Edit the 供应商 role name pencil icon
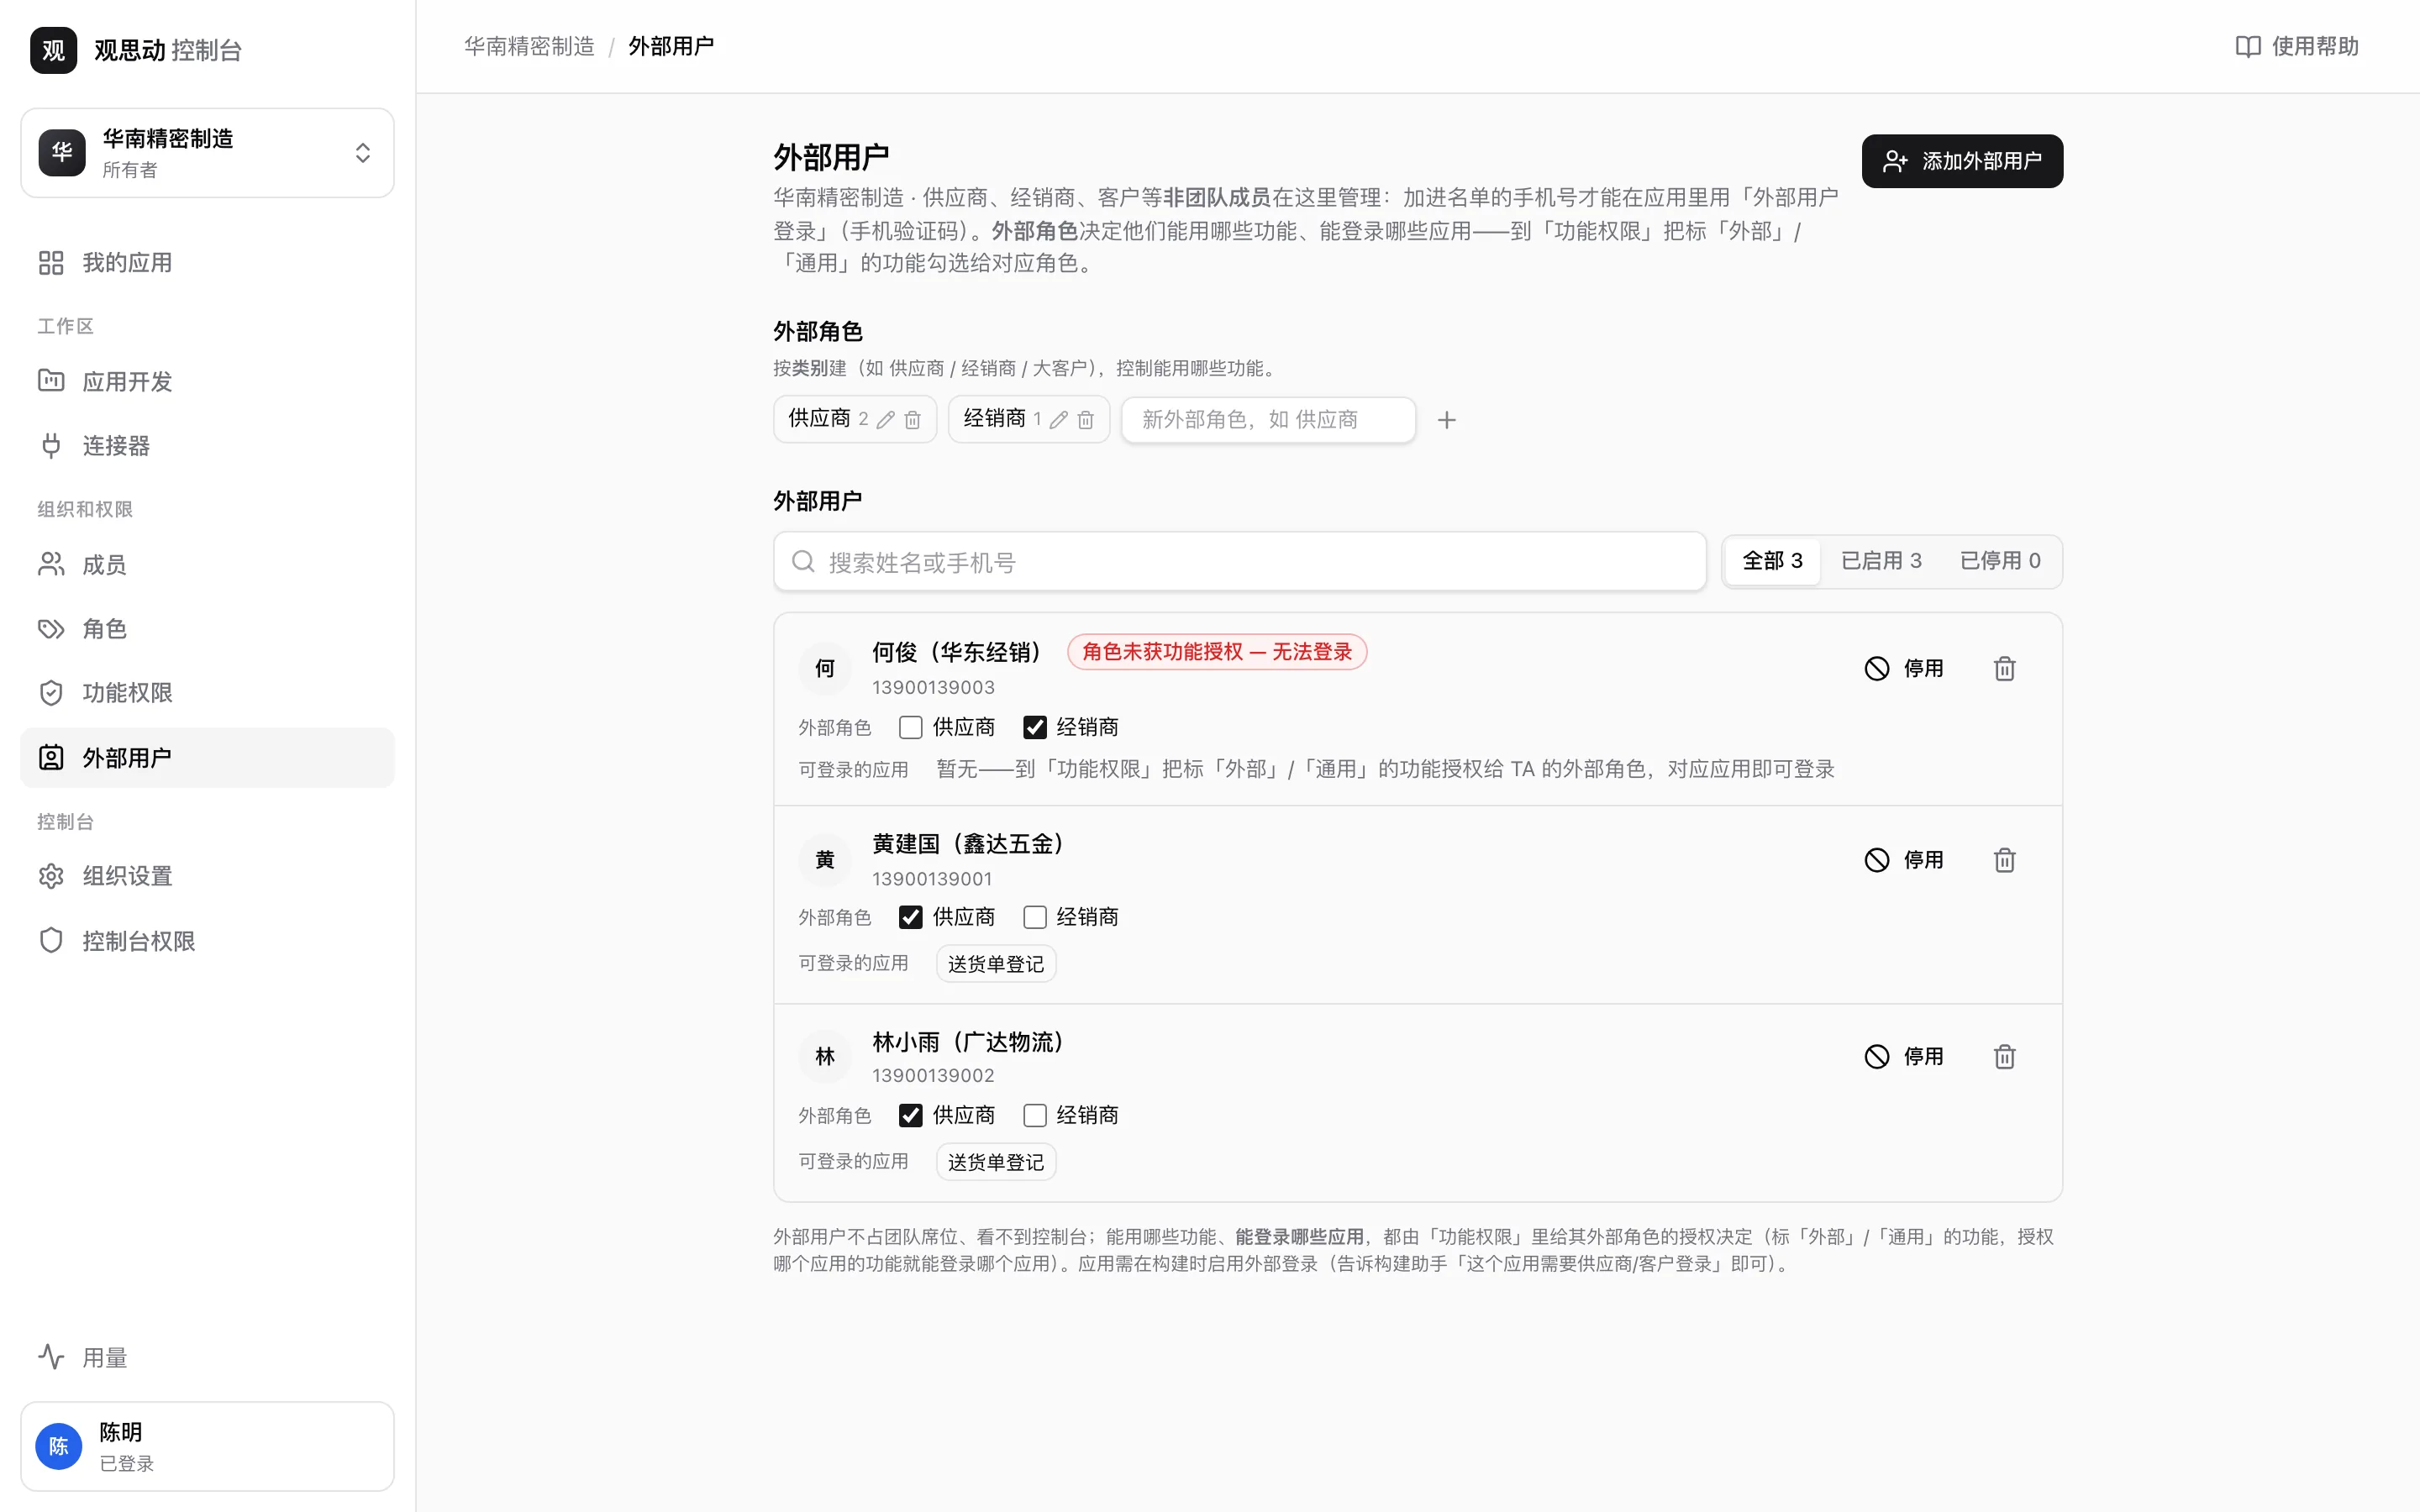2420x1512 pixels. [x=885, y=420]
